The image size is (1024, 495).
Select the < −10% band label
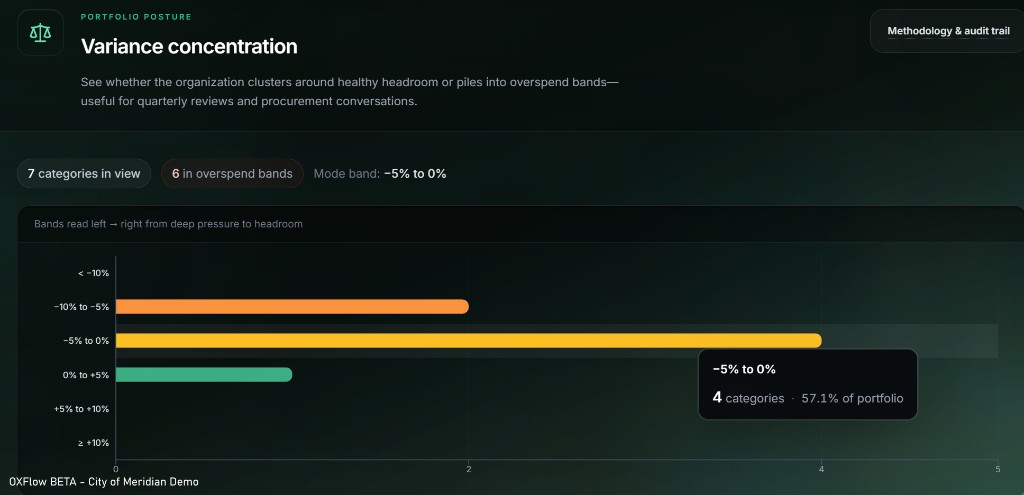pos(93,272)
